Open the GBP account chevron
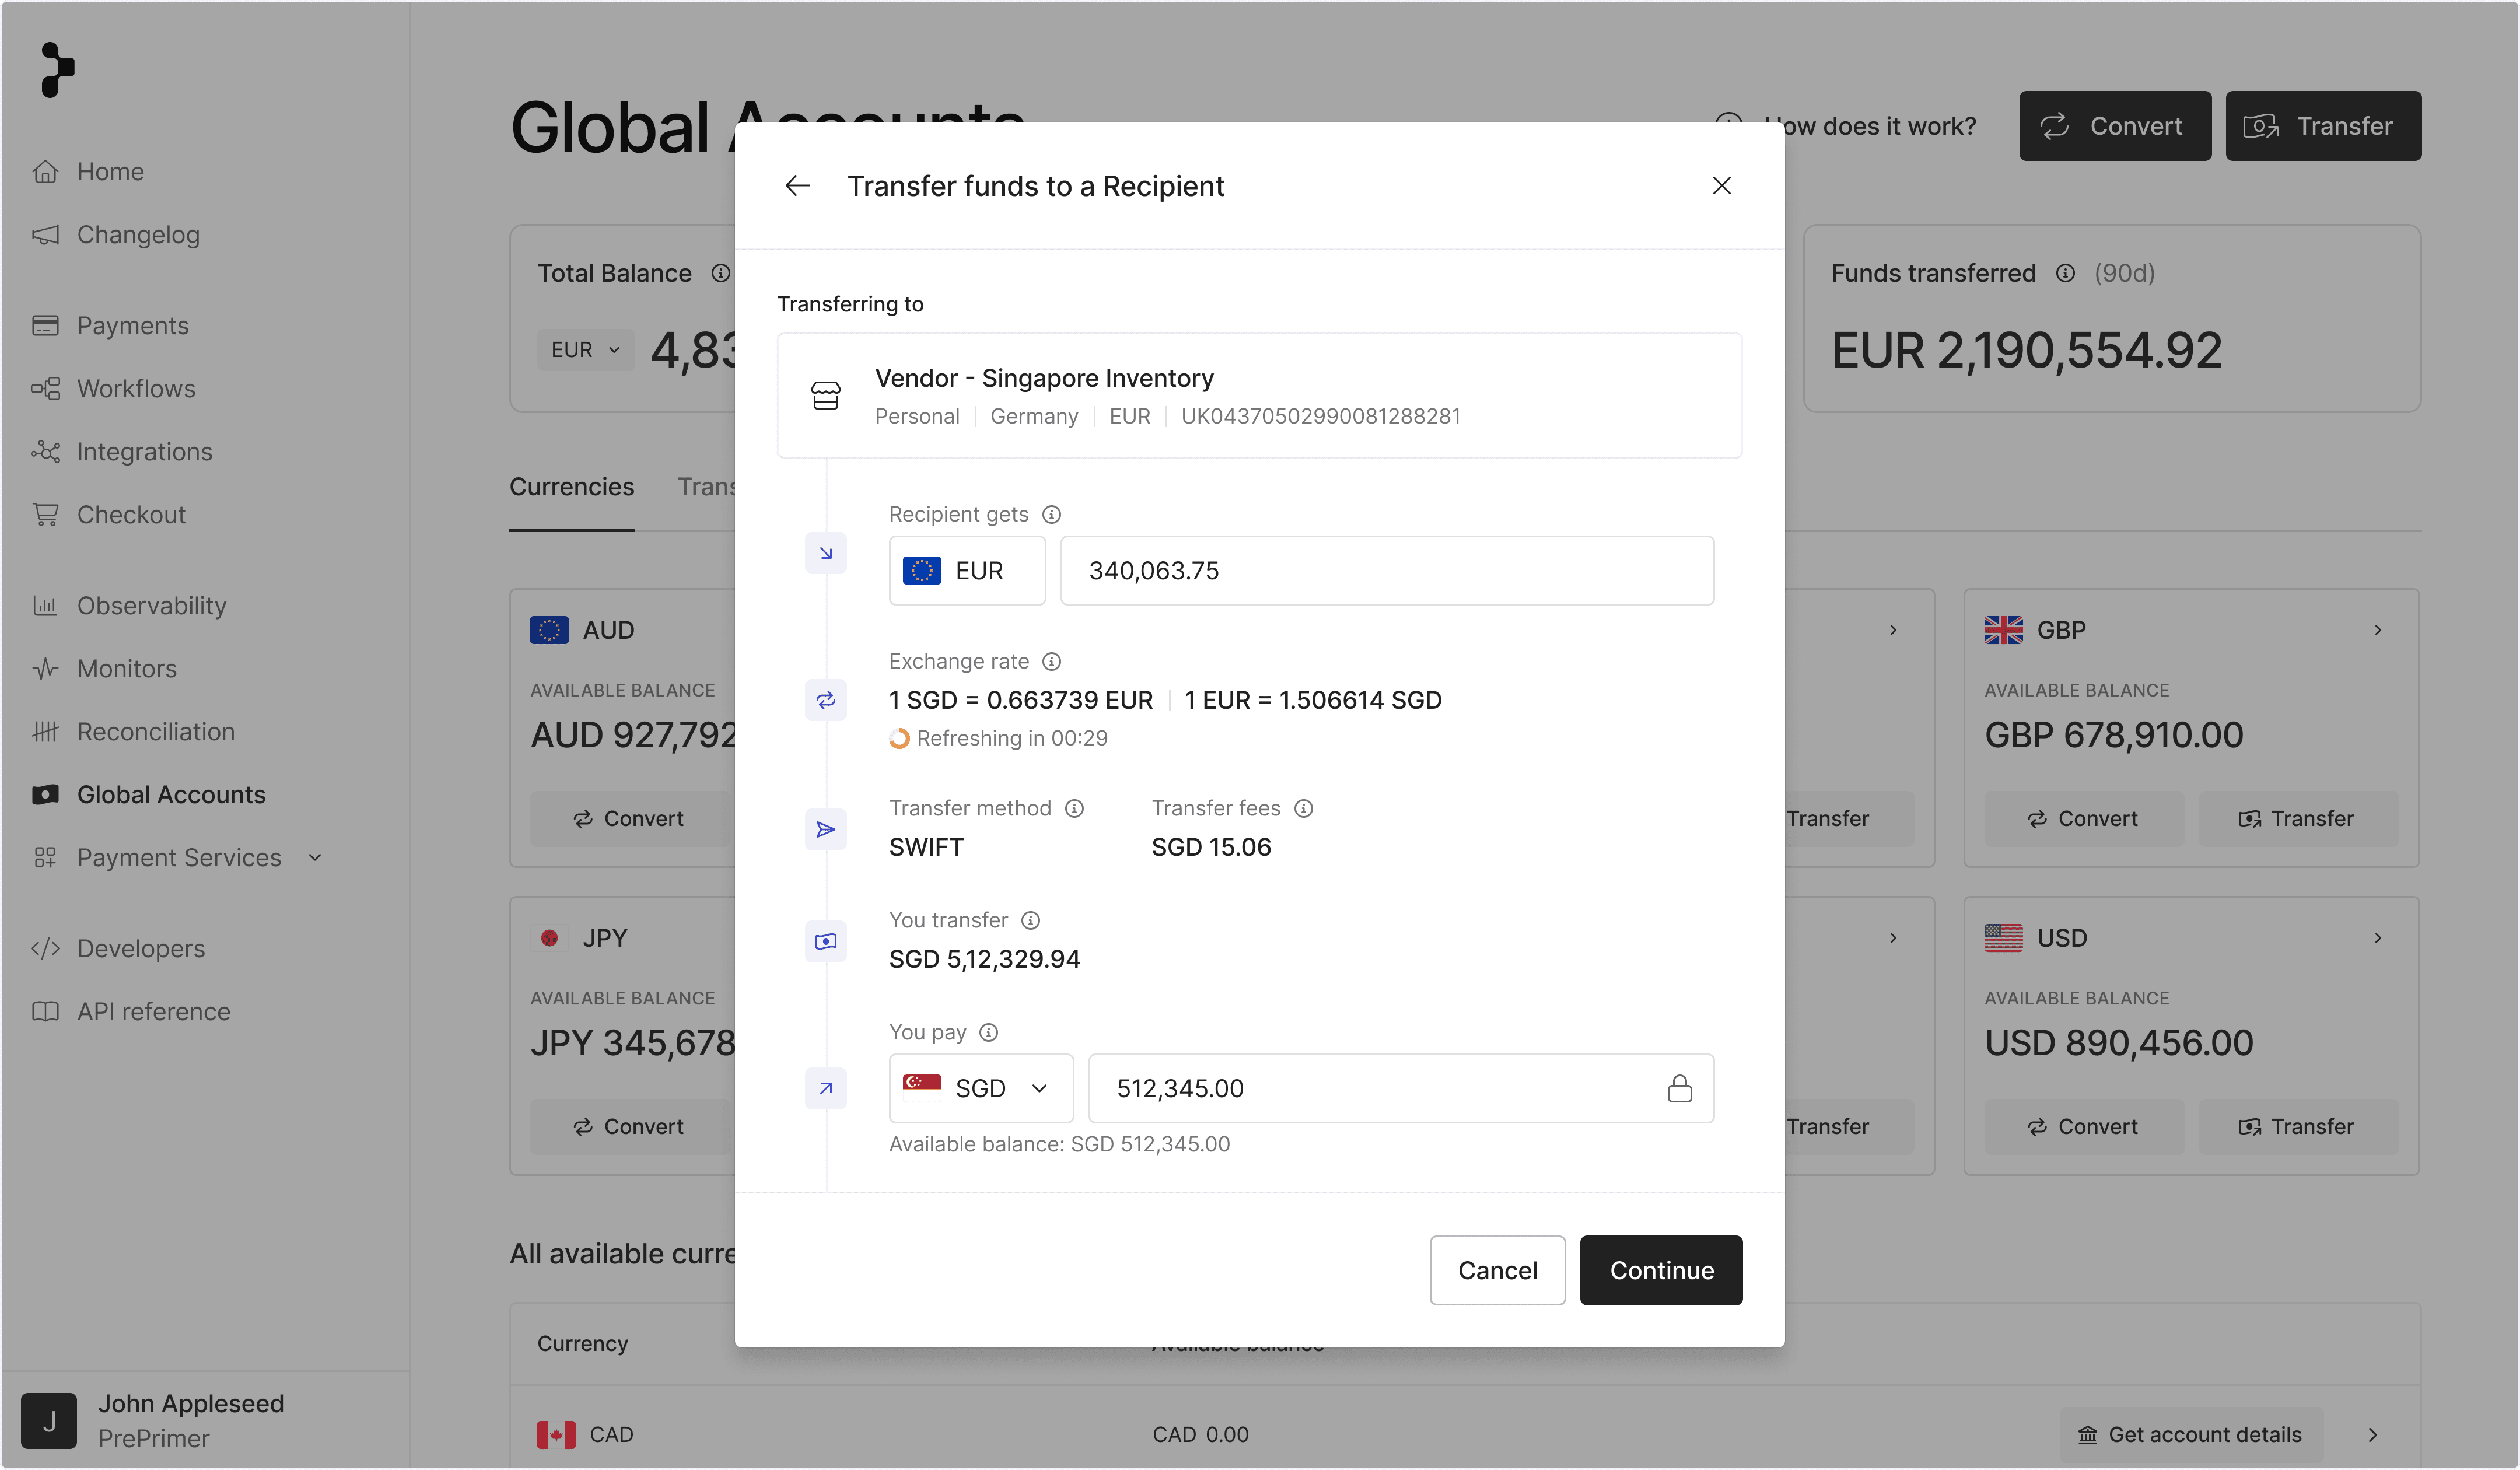Image resolution: width=2520 pixels, height=1470 pixels. point(2377,630)
